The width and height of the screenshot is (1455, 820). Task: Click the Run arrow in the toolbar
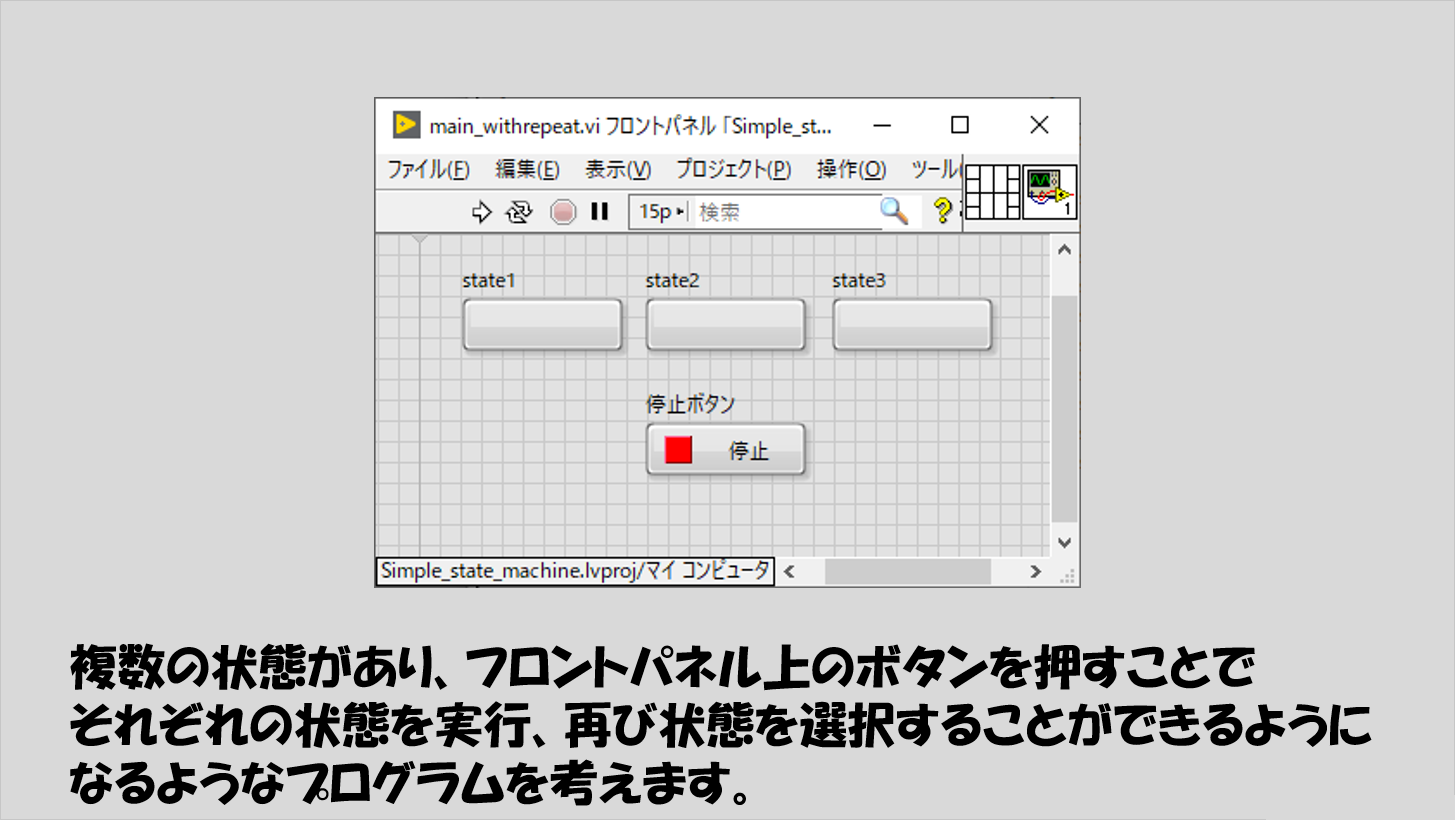click(482, 212)
